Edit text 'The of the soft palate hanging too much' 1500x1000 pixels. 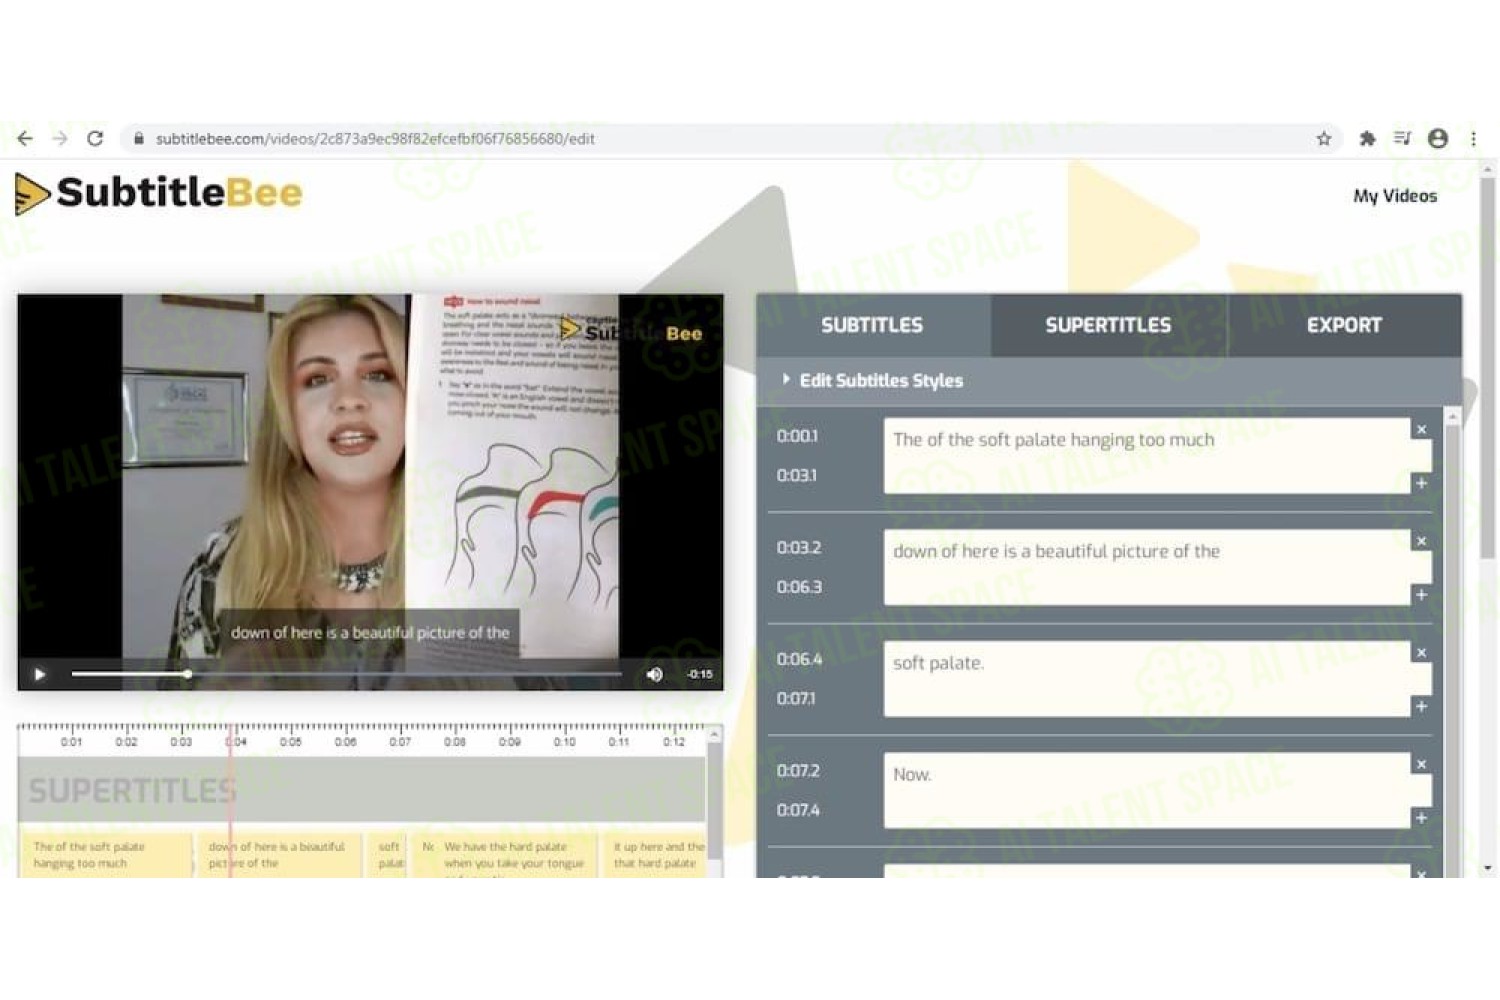click(1147, 456)
